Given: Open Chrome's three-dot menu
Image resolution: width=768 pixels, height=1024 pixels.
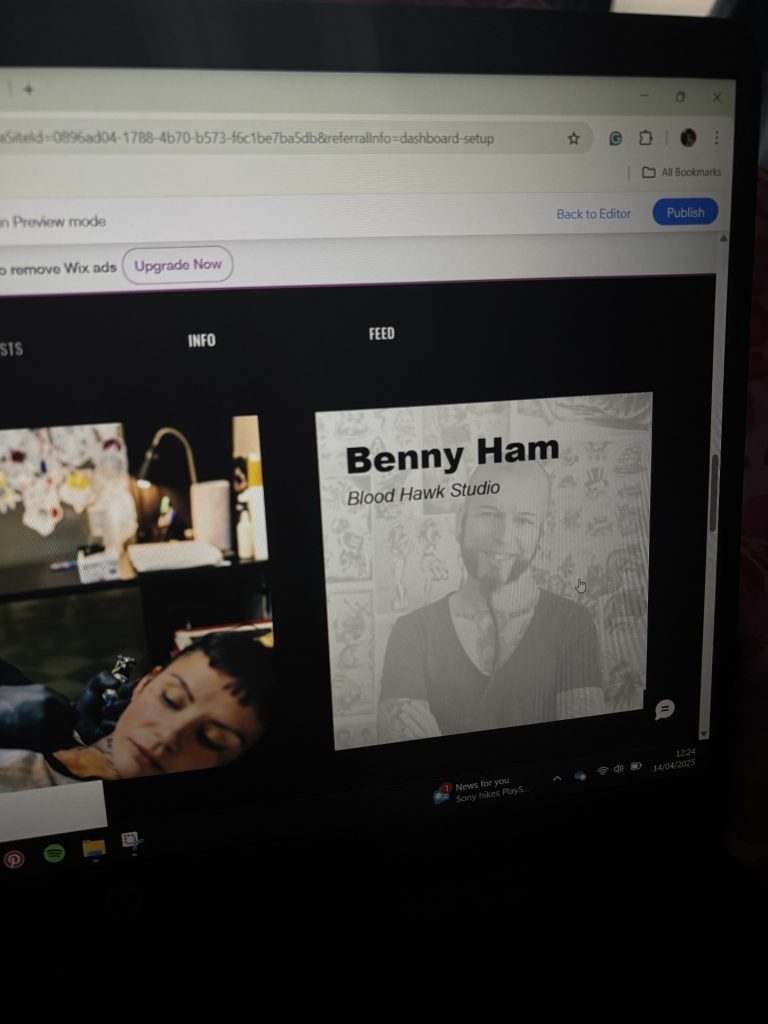Looking at the screenshot, I should coord(717,138).
